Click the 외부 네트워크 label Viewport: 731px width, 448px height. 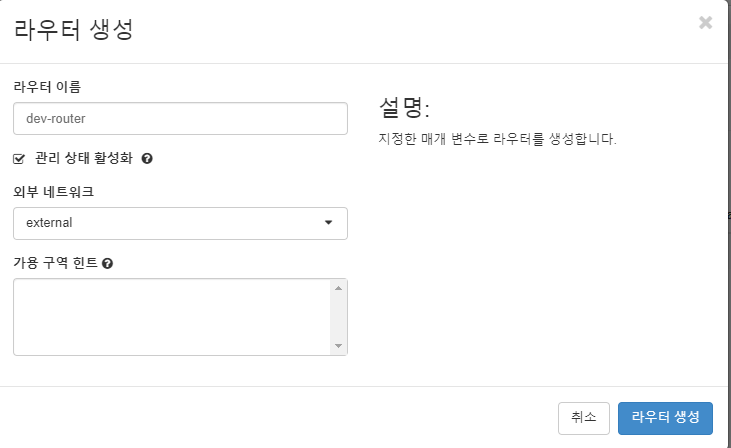[54, 192]
